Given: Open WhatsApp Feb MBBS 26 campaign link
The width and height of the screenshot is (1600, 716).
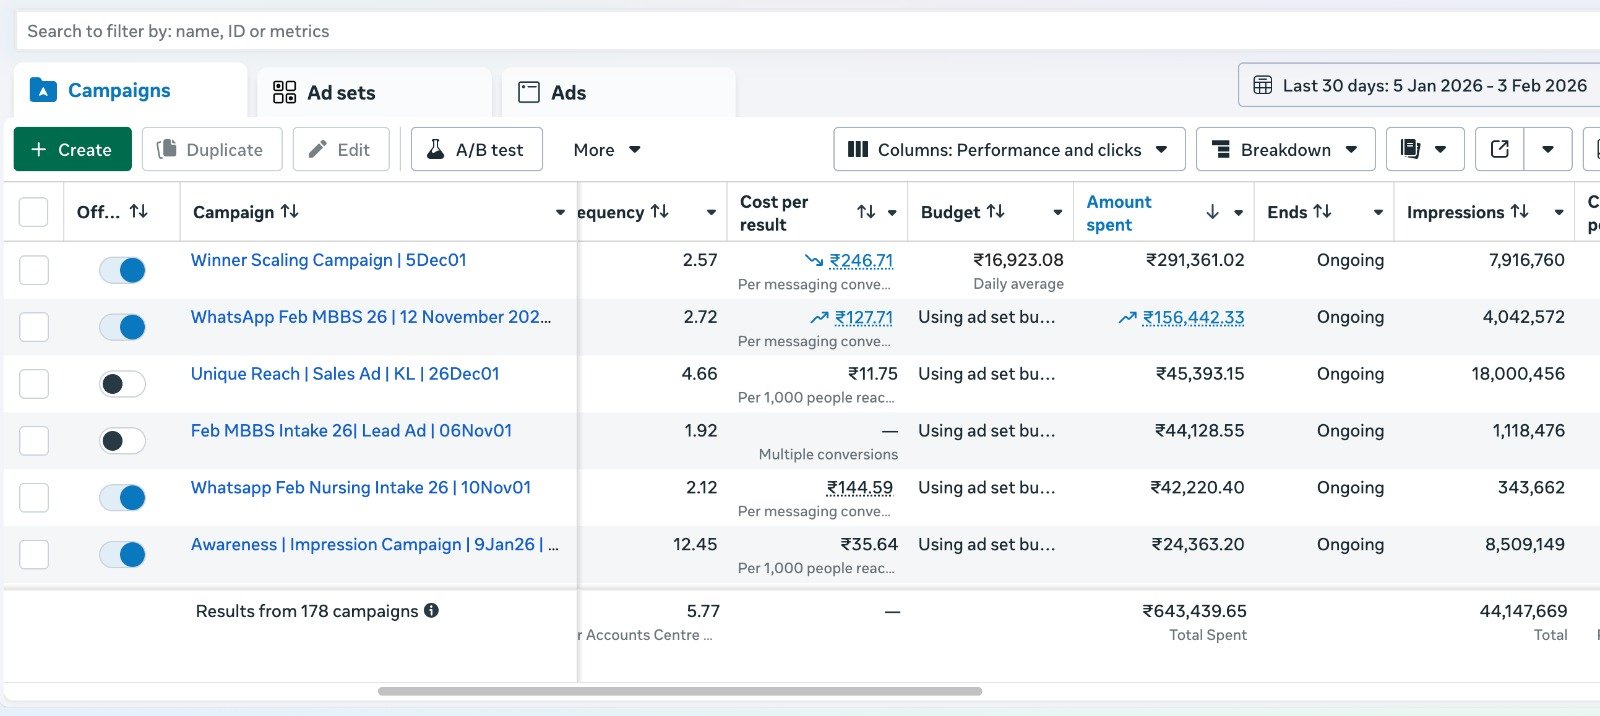Looking at the screenshot, I should click(371, 317).
